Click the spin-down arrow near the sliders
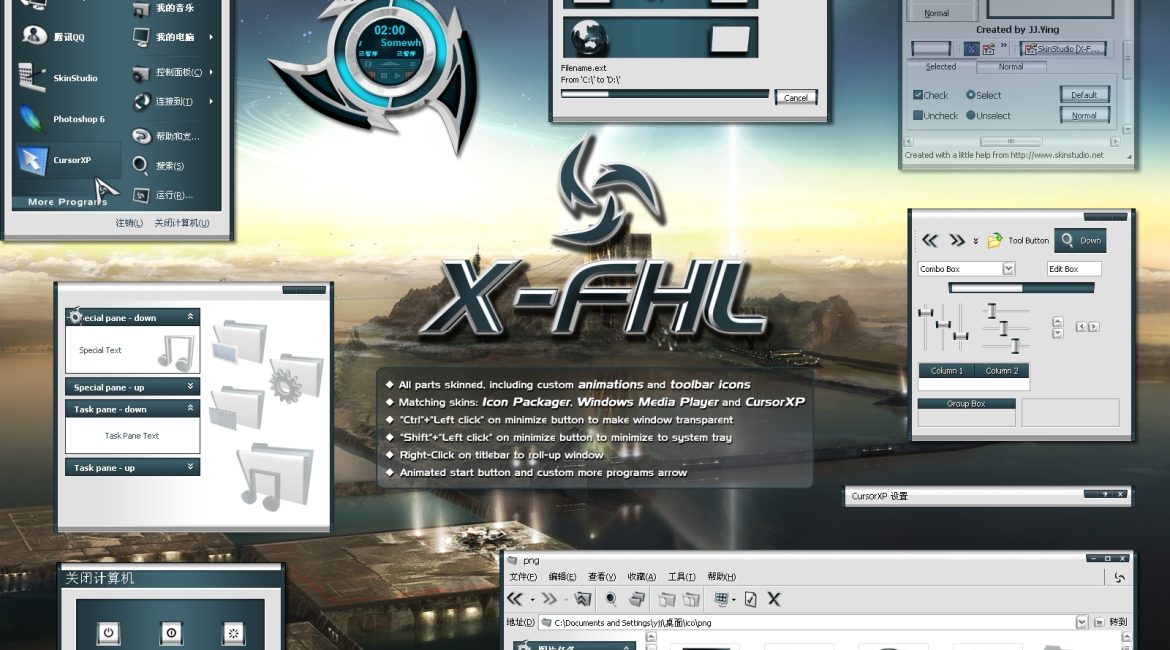1170x650 pixels. click(x=1057, y=333)
